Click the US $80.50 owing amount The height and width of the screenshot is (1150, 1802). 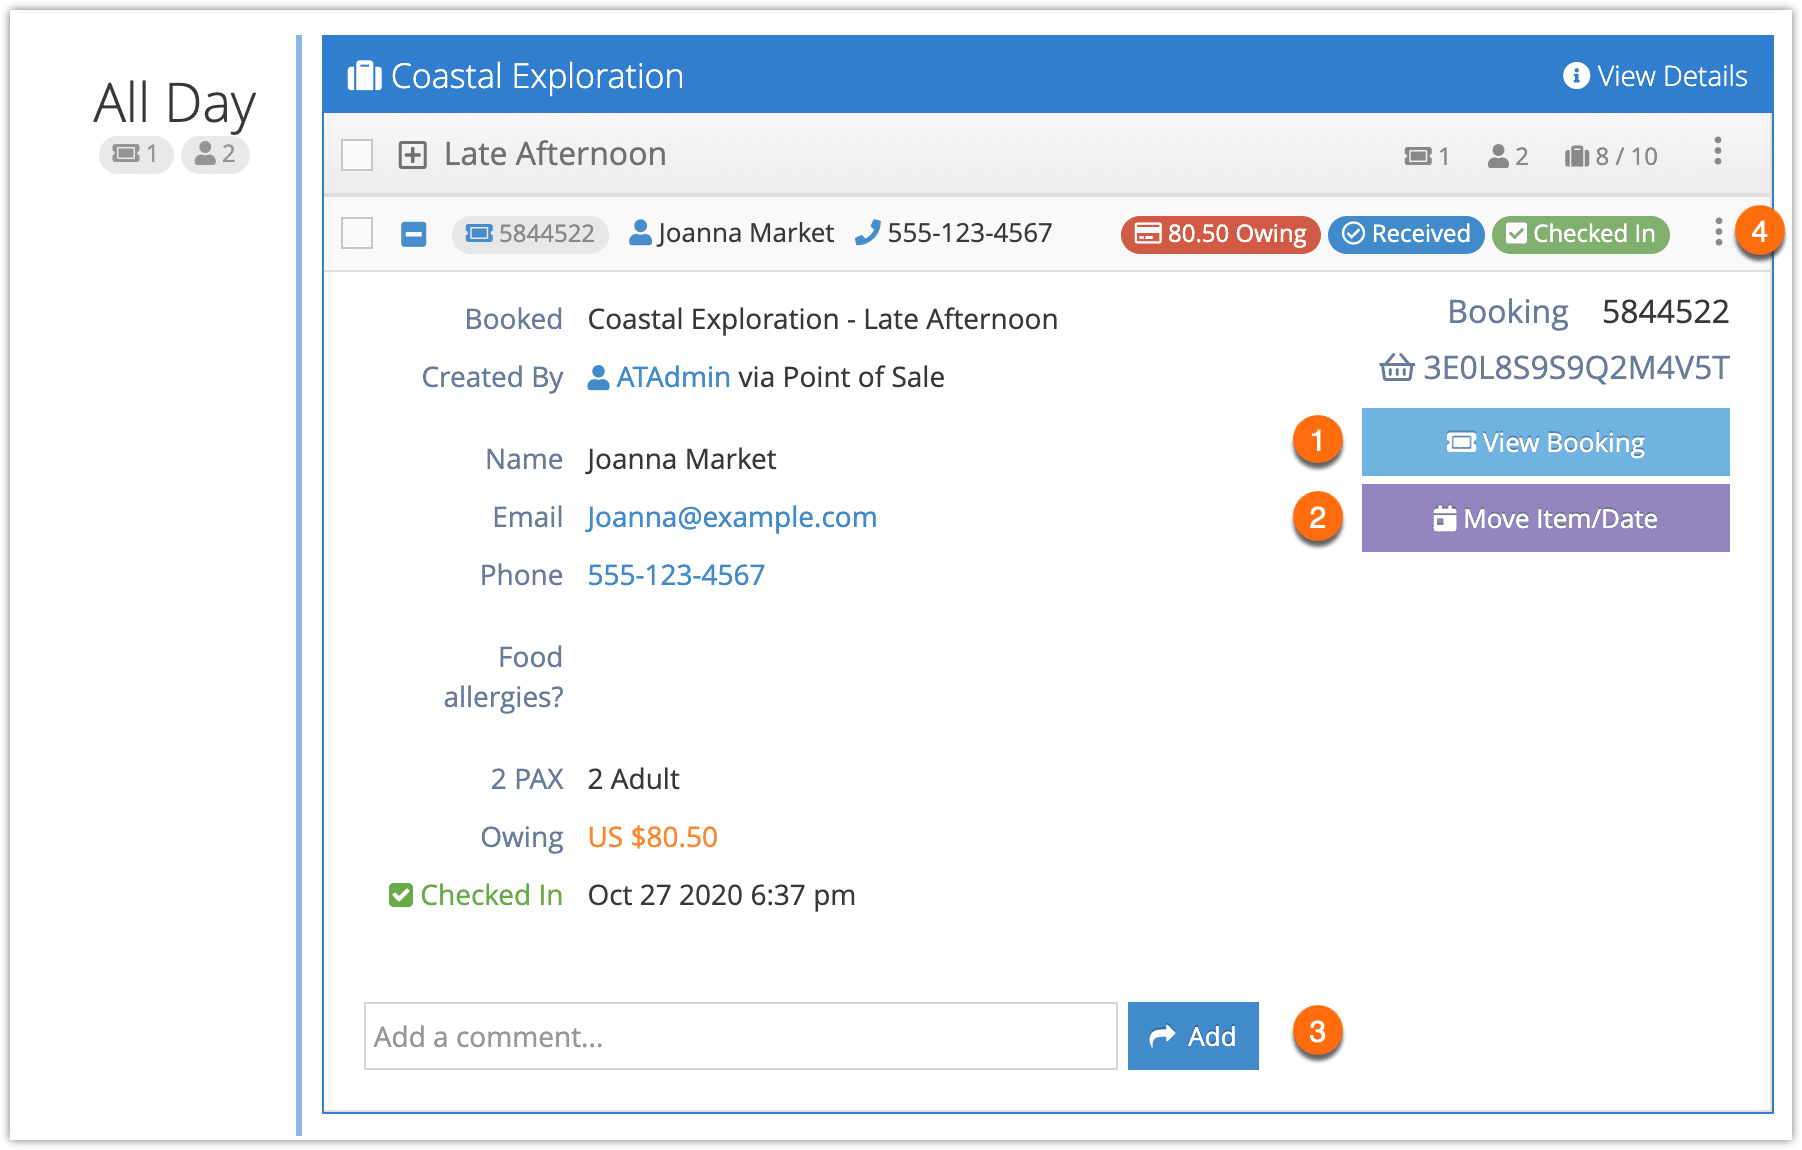tap(653, 837)
